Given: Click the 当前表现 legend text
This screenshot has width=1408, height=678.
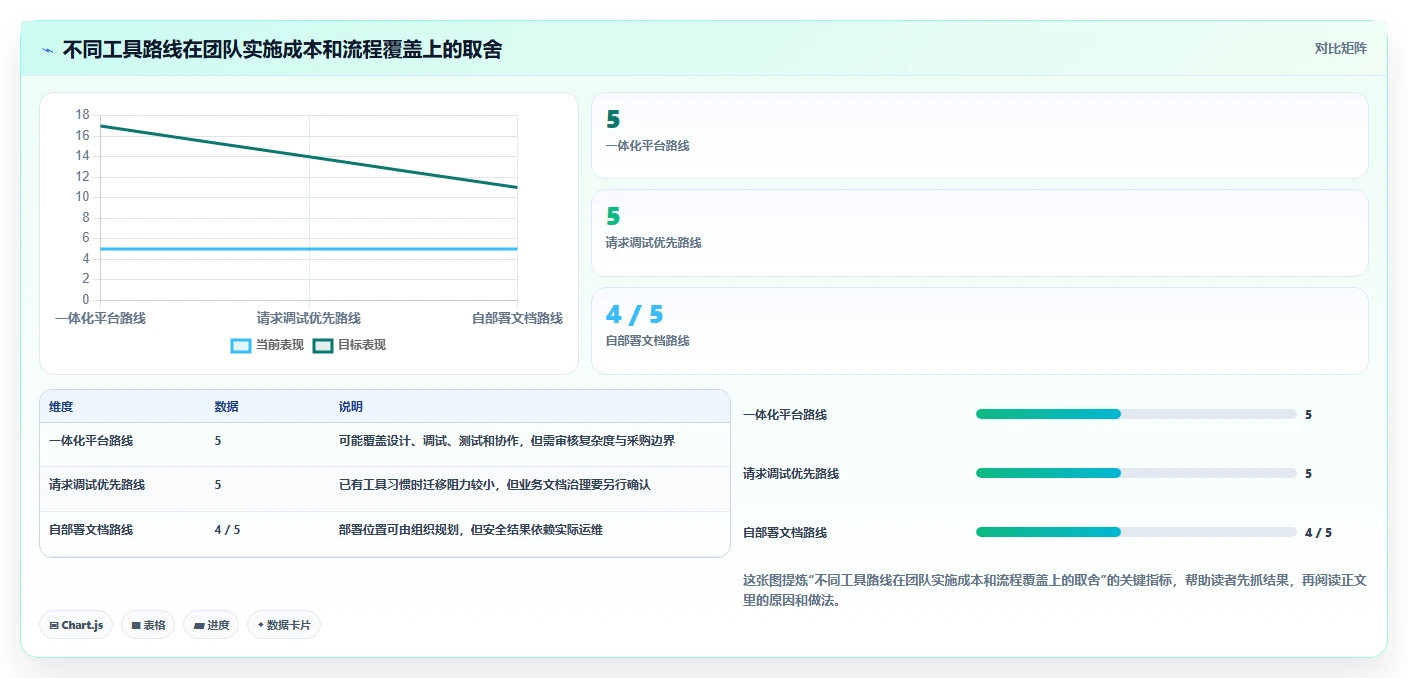Looking at the screenshot, I should (x=280, y=345).
